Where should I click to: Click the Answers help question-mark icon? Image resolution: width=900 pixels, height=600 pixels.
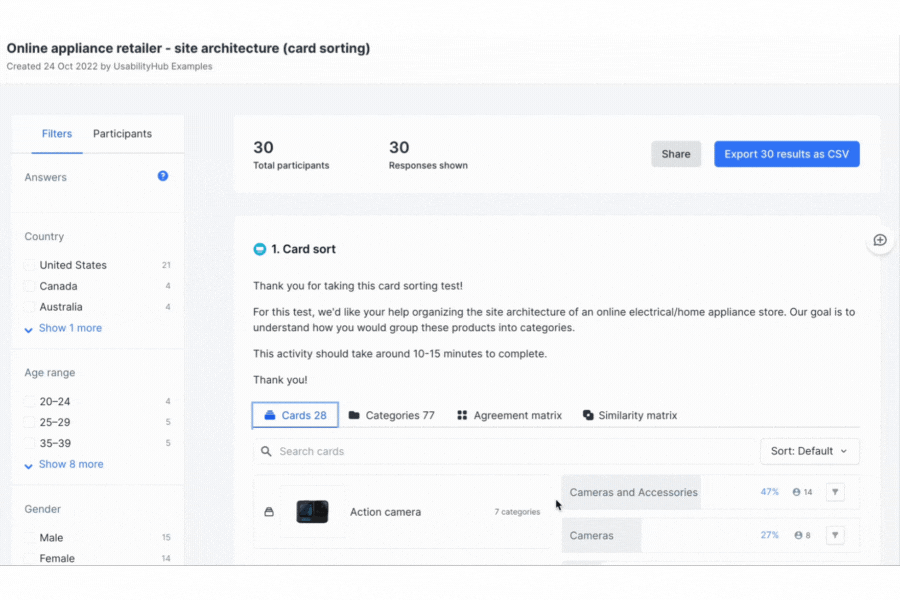click(x=163, y=176)
